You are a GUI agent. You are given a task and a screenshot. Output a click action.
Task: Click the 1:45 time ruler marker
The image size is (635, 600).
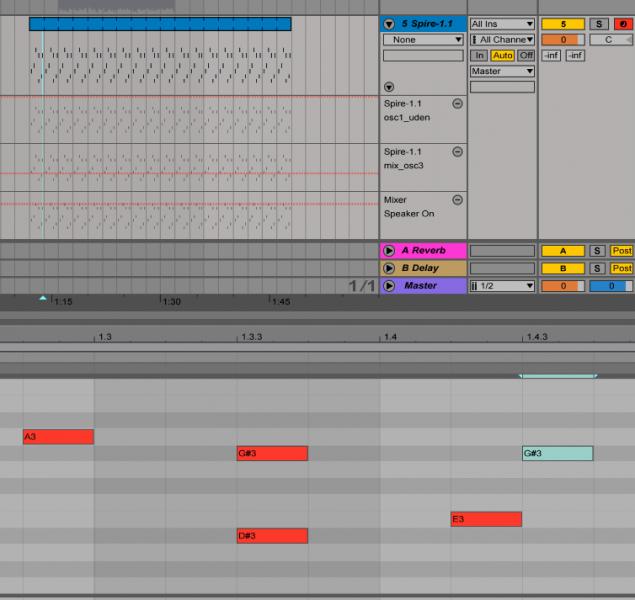(x=281, y=302)
